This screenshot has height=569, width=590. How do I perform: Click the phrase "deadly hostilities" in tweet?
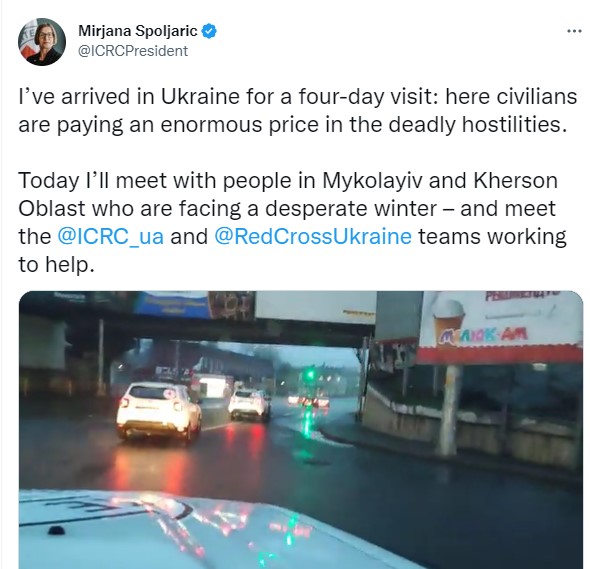click(477, 125)
